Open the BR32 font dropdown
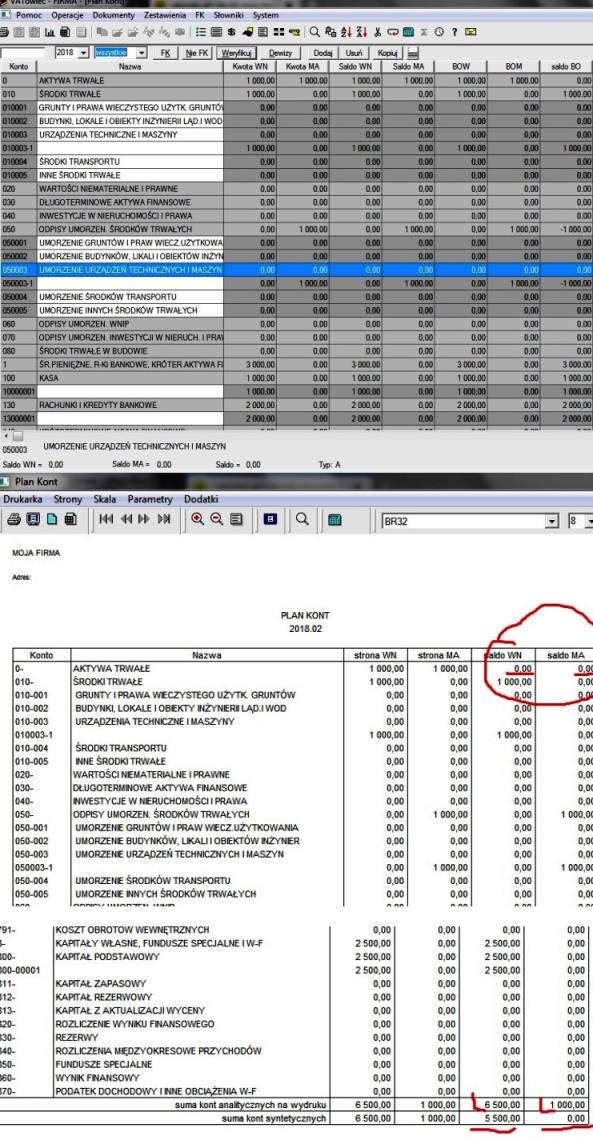The image size is (593, 1140). click(552, 521)
